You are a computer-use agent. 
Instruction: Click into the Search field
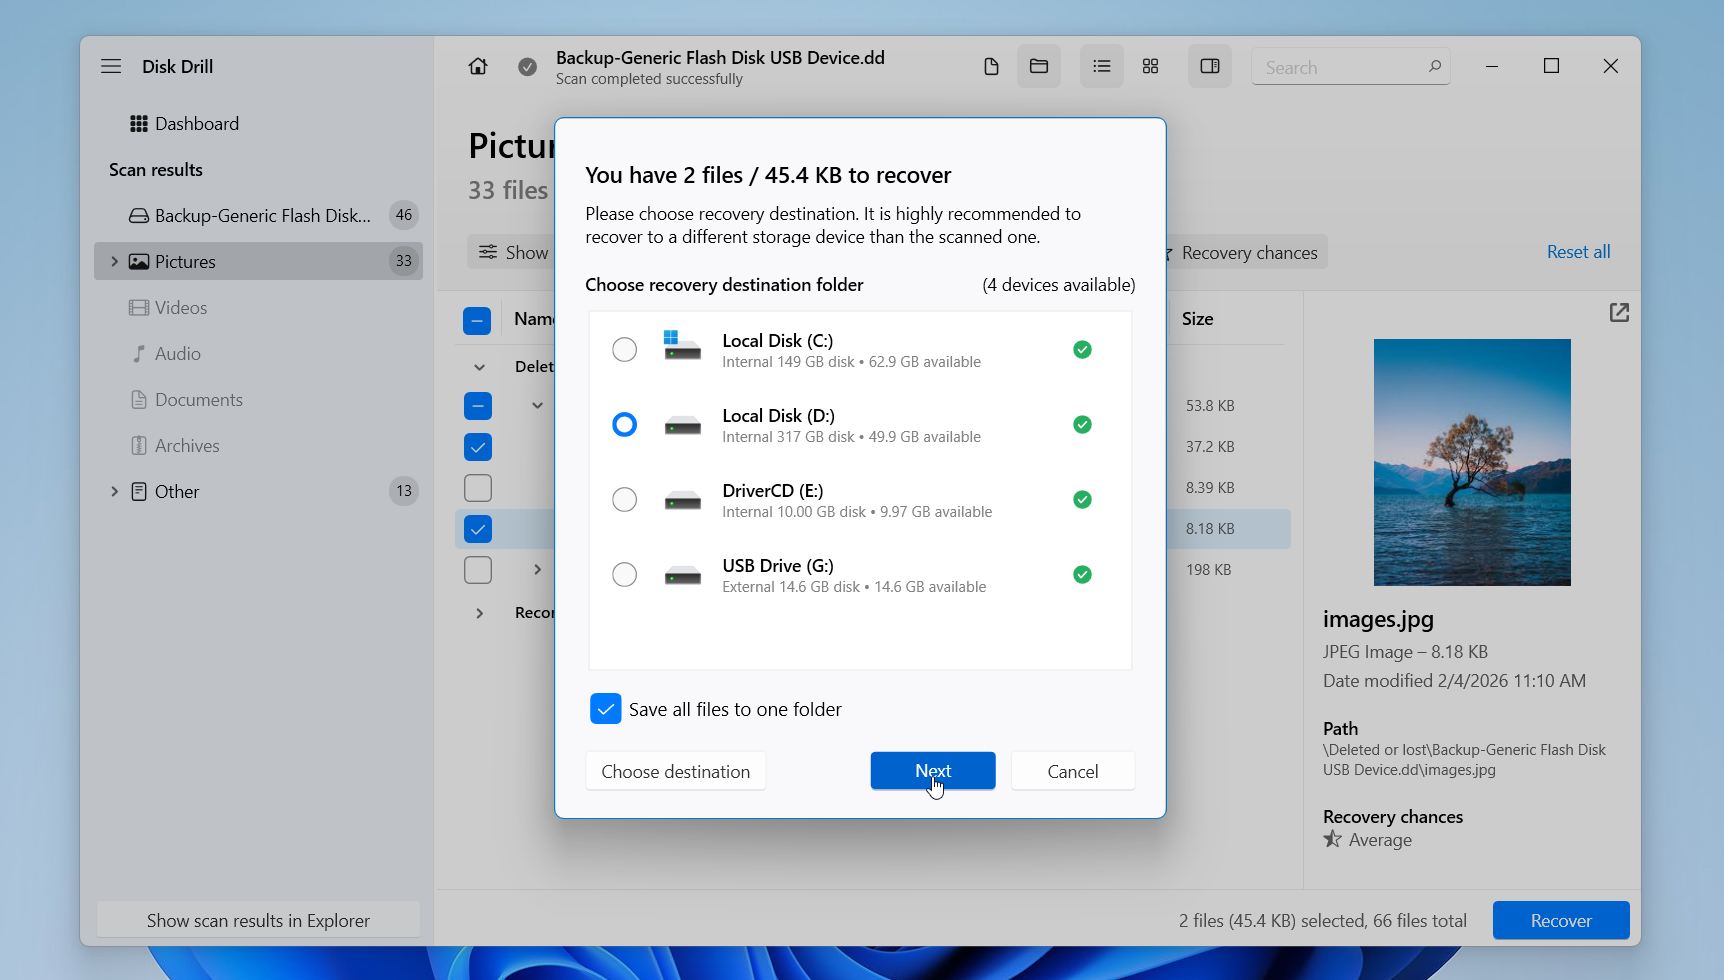click(x=1350, y=67)
